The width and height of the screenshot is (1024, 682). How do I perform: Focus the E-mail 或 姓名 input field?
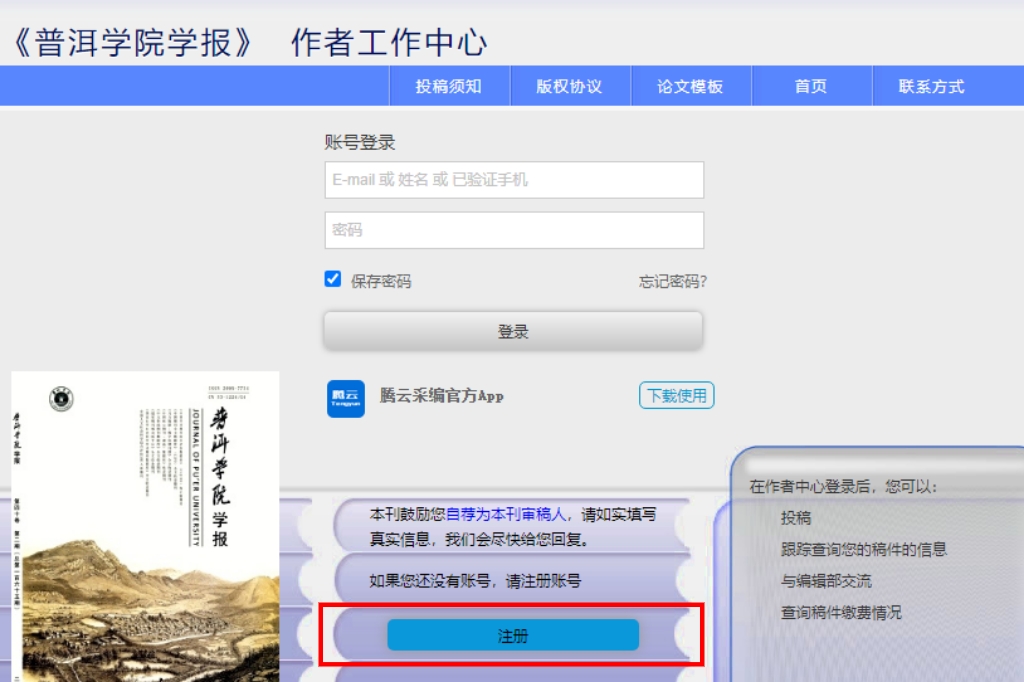[514, 180]
